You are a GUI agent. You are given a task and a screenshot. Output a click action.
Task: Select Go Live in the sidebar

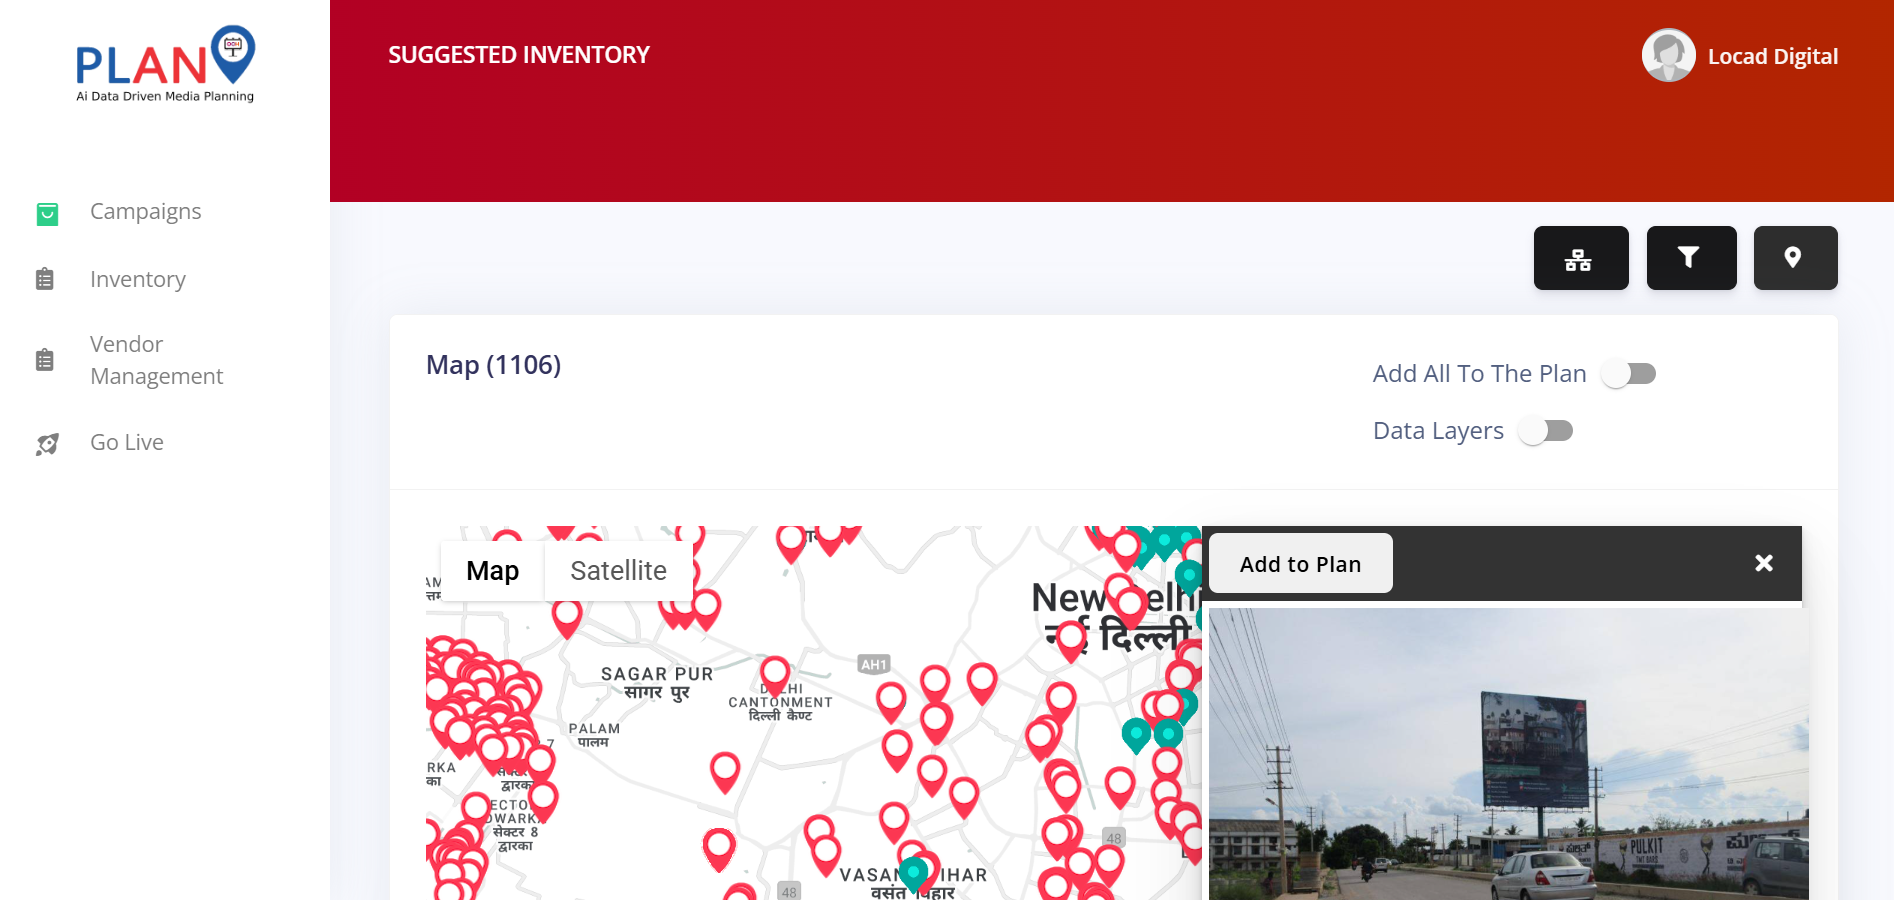[127, 442]
